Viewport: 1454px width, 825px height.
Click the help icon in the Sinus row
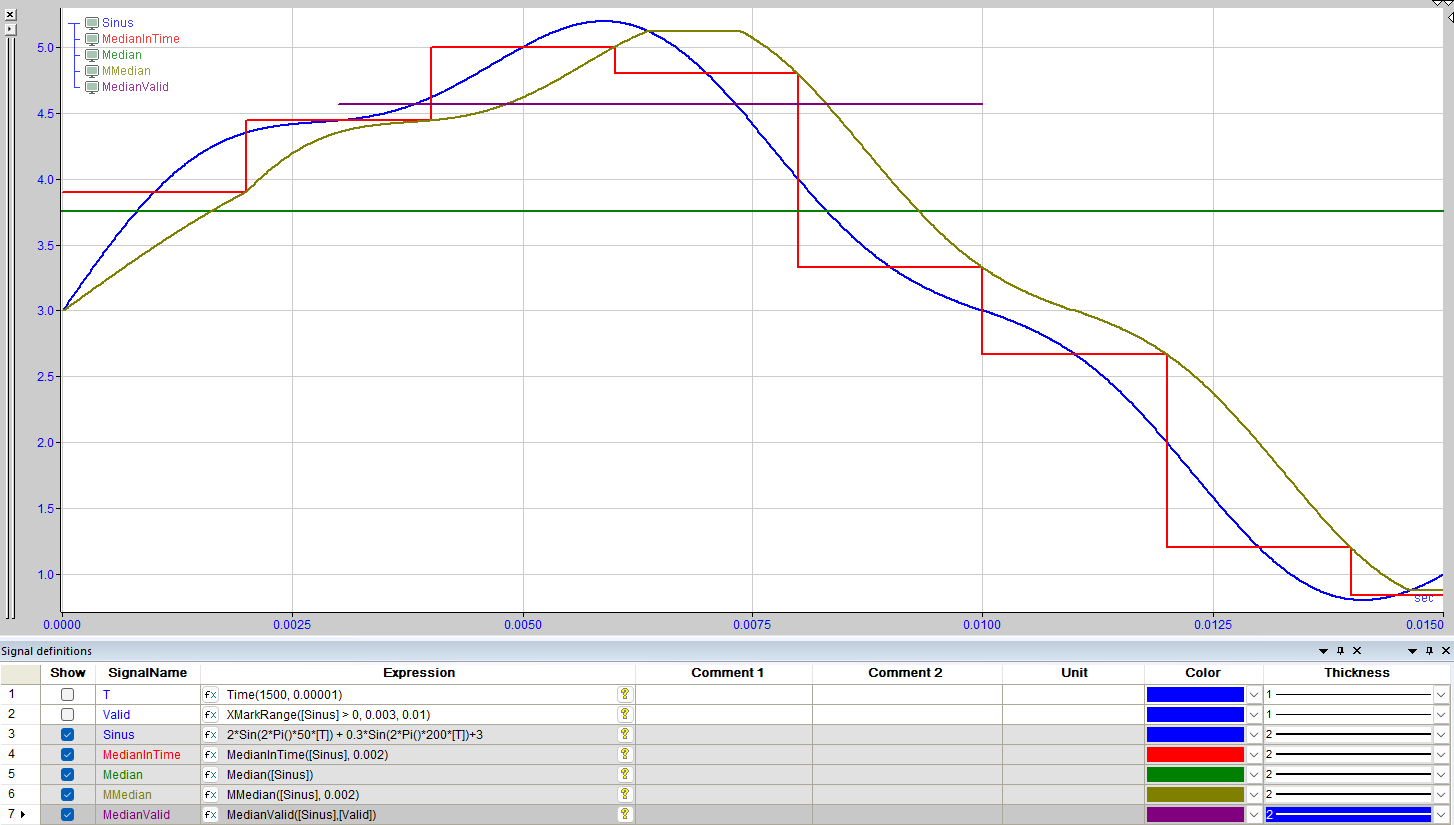click(x=625, y=734)
